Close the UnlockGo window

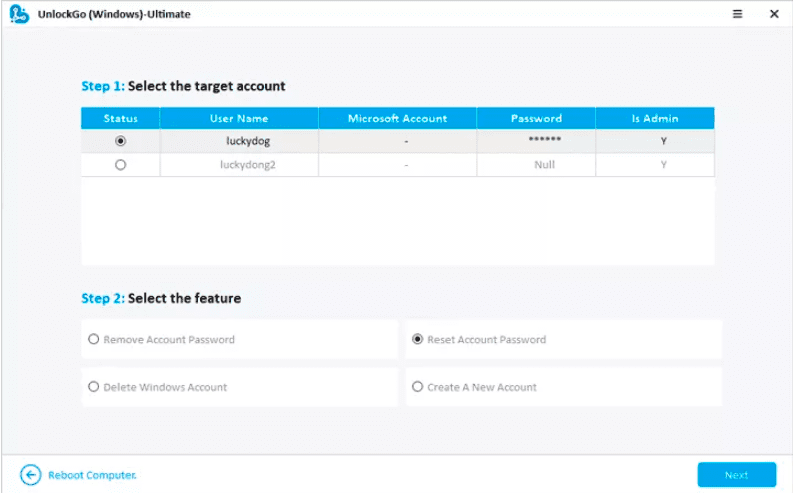(x=774, y=14)
